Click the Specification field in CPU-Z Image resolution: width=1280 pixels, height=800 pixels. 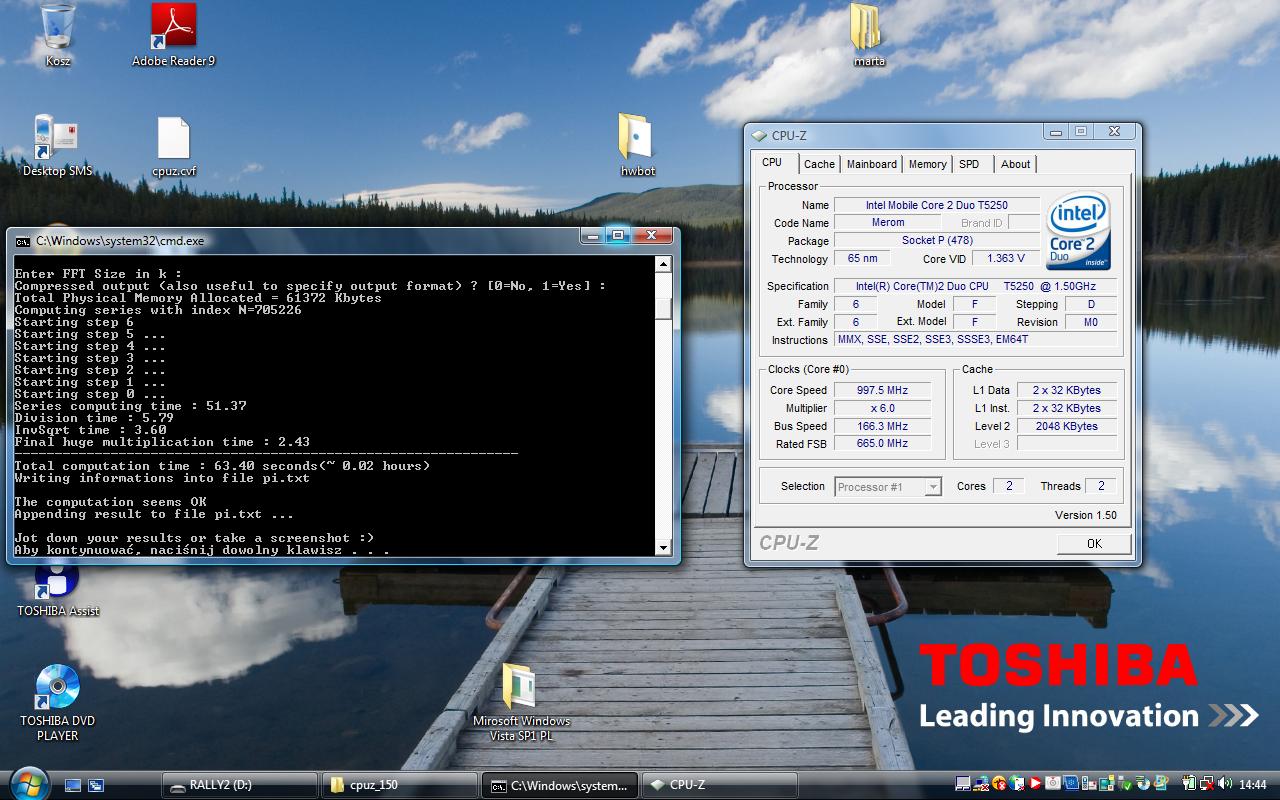tap(976, 286)
